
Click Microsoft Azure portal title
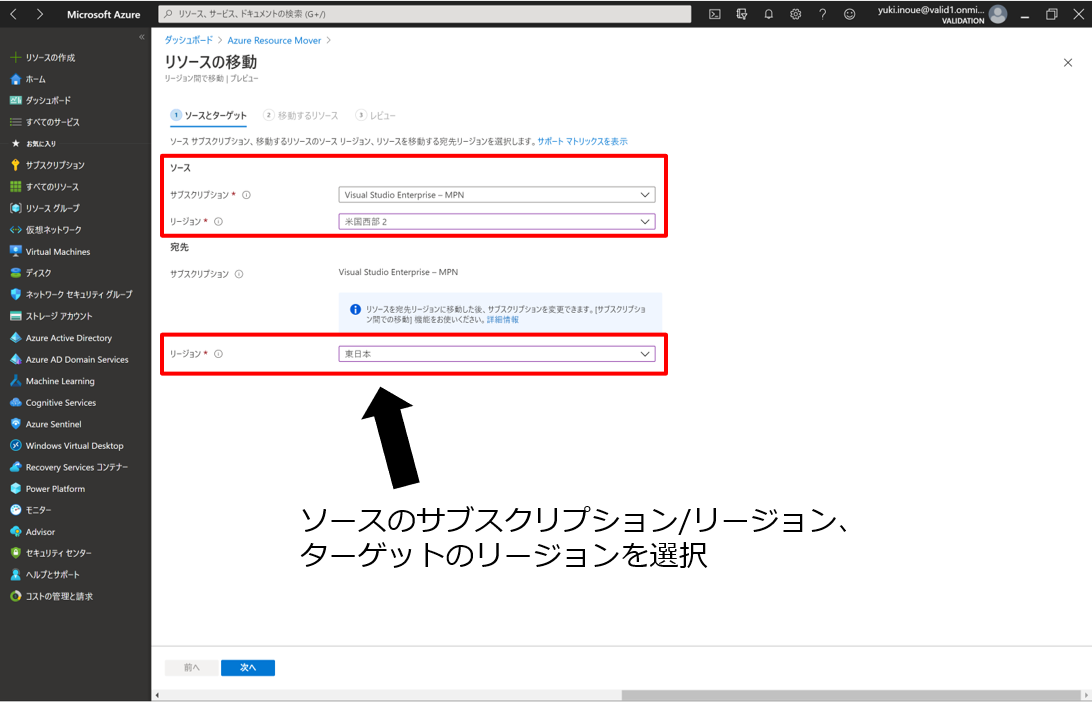pyautogui.click(x=104, y=14)
